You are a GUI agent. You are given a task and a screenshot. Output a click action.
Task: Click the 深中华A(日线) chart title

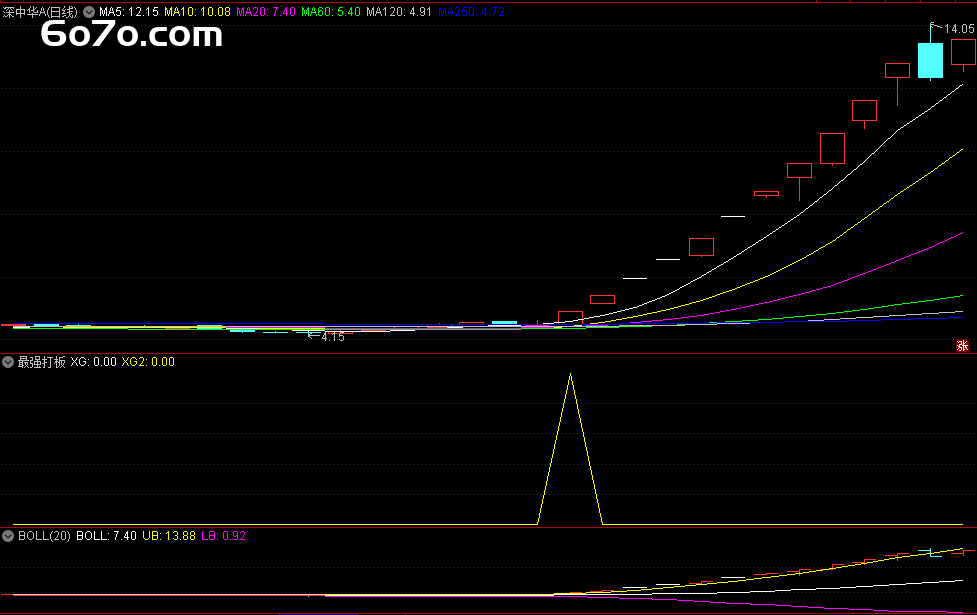tap(40, 12)
